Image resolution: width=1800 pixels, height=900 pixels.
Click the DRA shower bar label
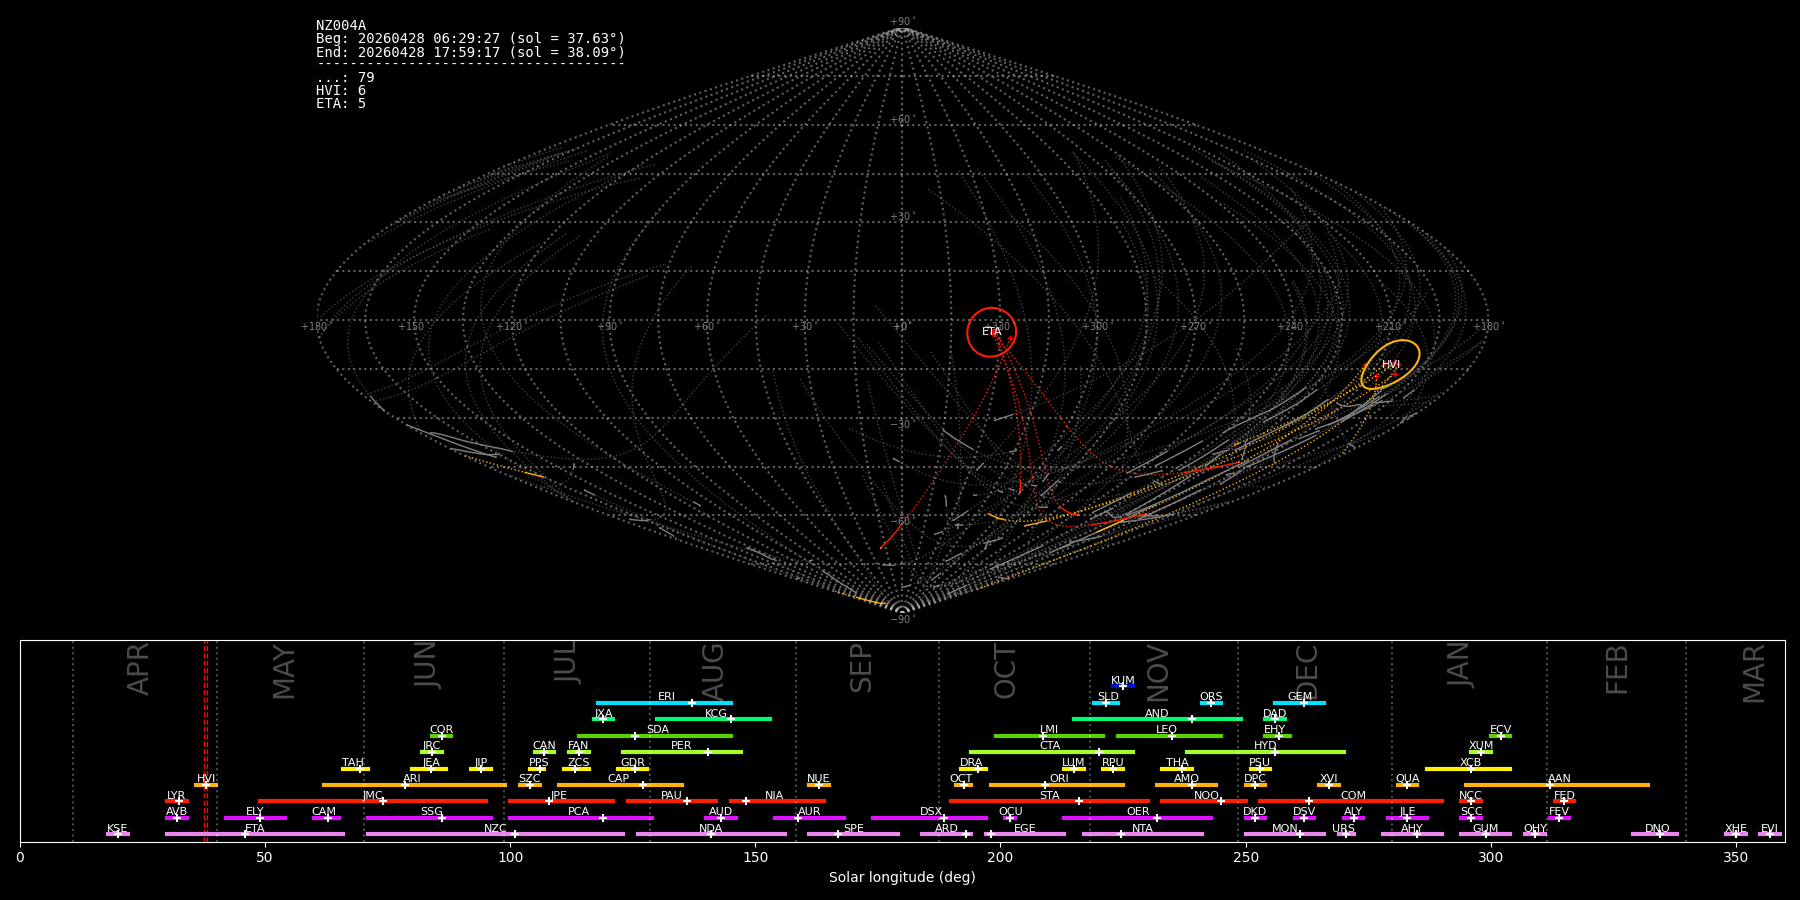(971, 763)
